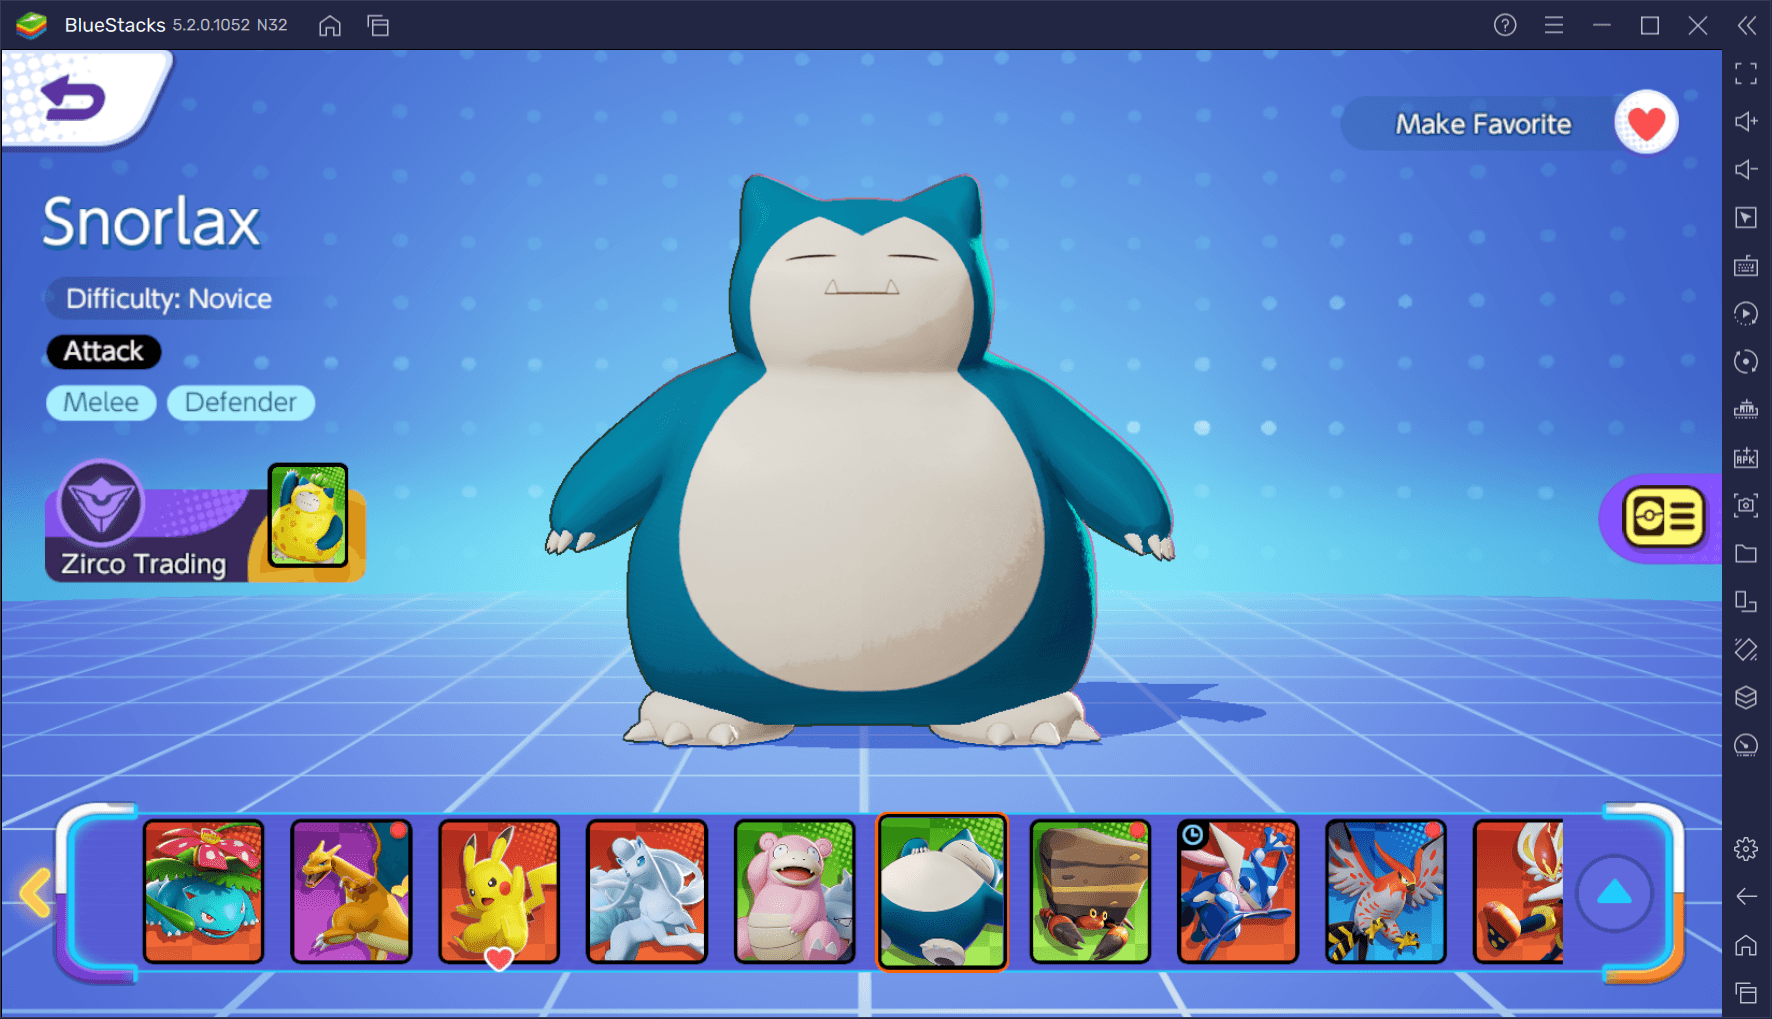Viewport: 1772px width, 1019px height.
Task: Open the BlueStacks hamburger menu
Action: [x=1553, y=25]
